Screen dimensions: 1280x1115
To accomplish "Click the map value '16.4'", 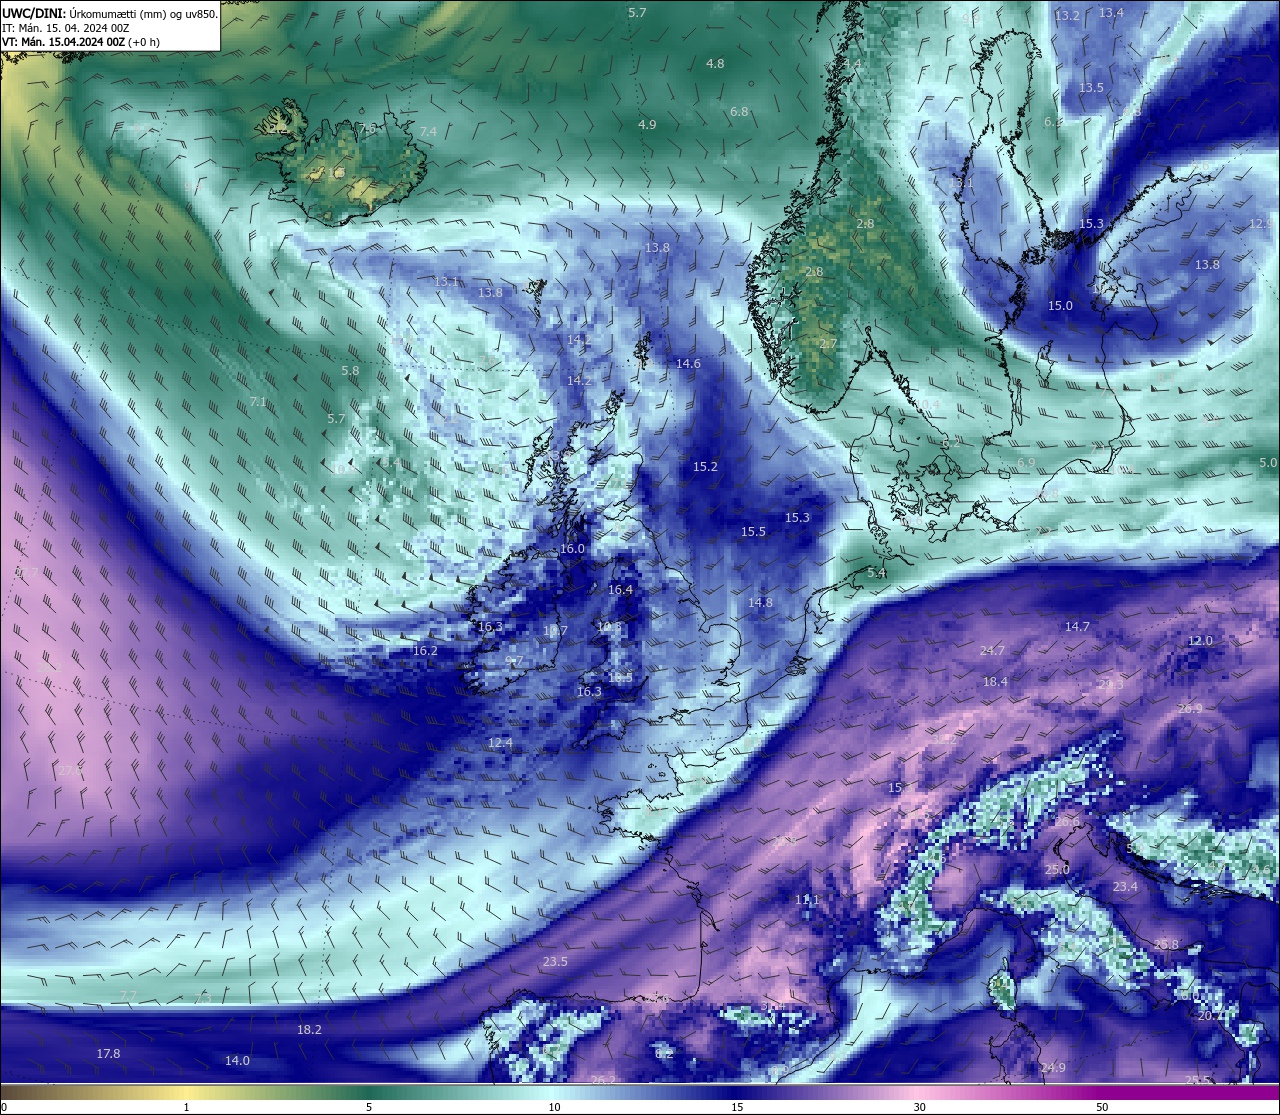I will (620, 590).
